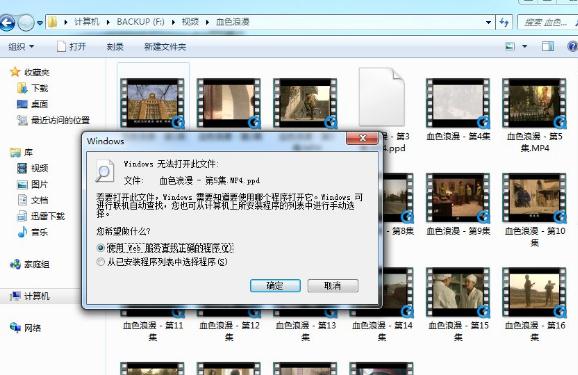Open 下载 in navigation pane
This screenshot has height=375, width=578.
click(33, 88)
